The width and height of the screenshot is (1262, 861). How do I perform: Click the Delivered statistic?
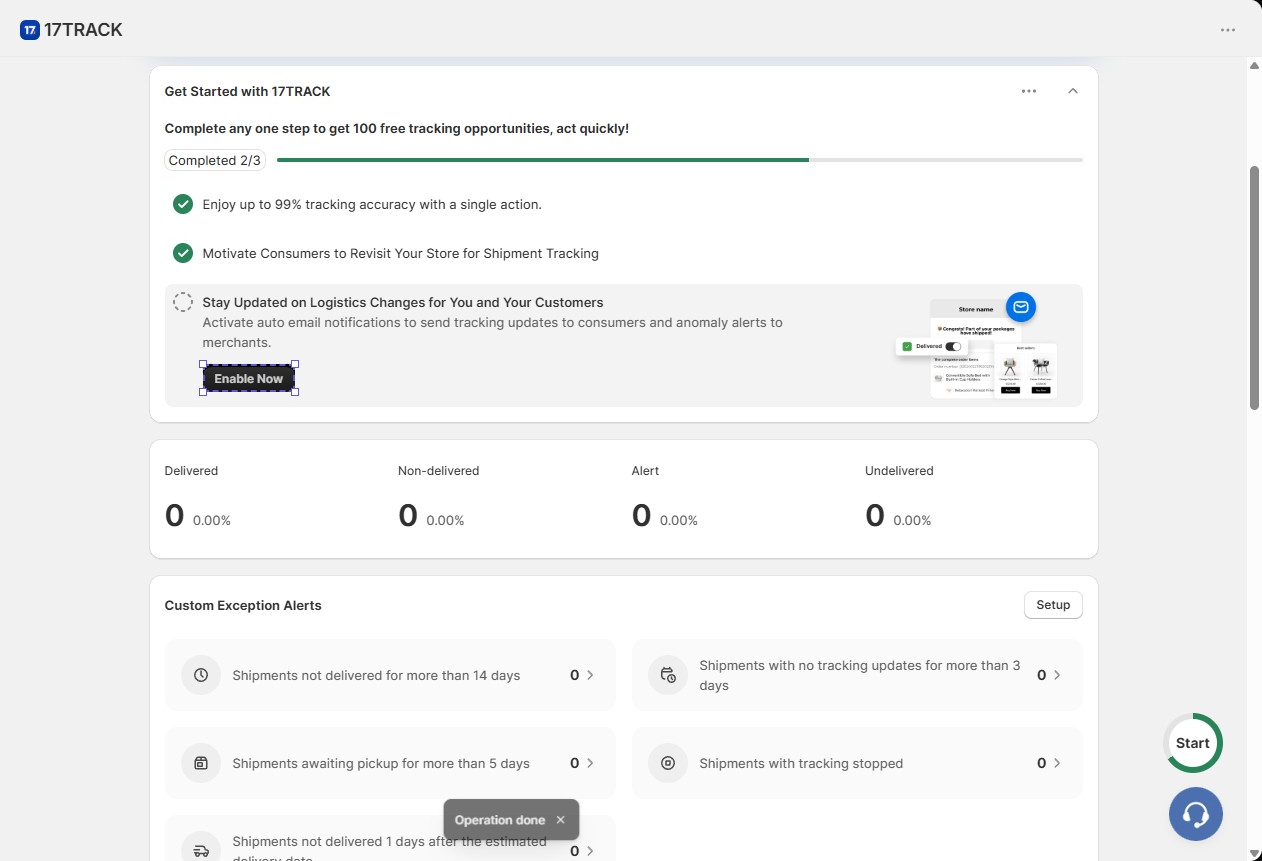[198, 499]
